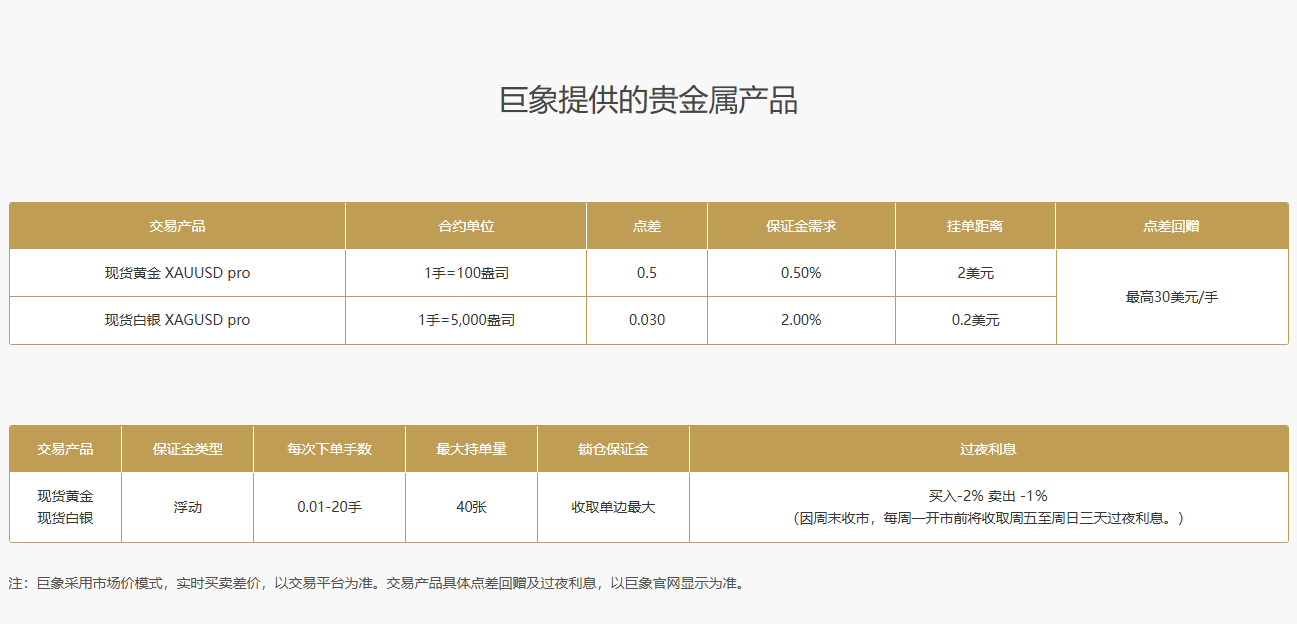Click the page heading 巨象提供的贵金属产品
The width and height of the screenshot is (1297, 624).
pyautogui.click(x=648, y=101)
